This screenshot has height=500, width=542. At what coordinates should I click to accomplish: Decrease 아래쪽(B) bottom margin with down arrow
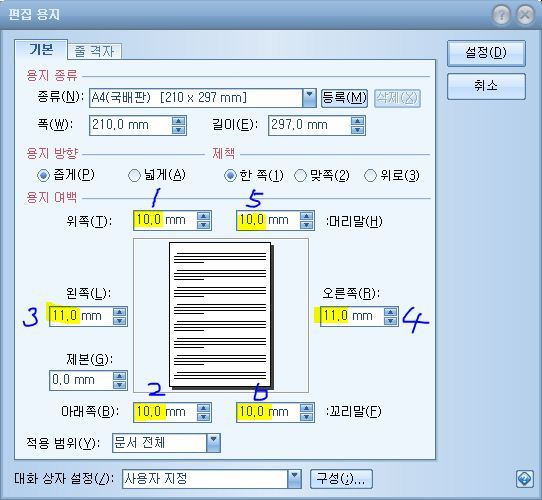click(204, 417)
